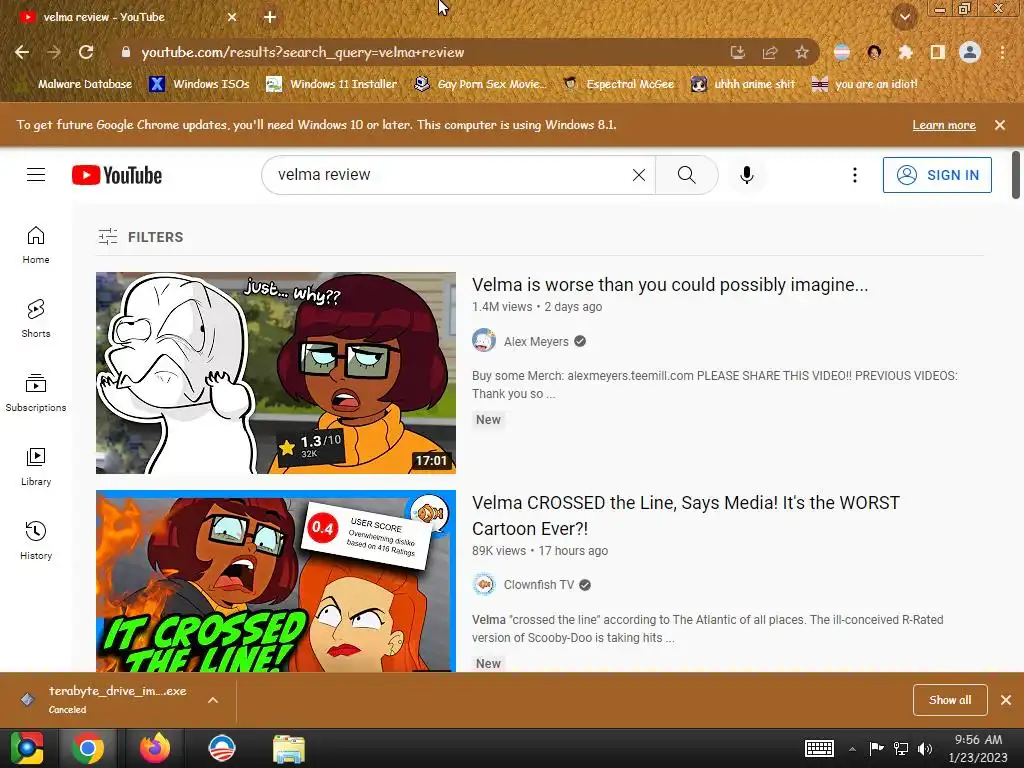The width and height of the screenshot is (1024, 768).
Task: Open 'Velma CROSSED the Line' video title
Action: point(686,515)
